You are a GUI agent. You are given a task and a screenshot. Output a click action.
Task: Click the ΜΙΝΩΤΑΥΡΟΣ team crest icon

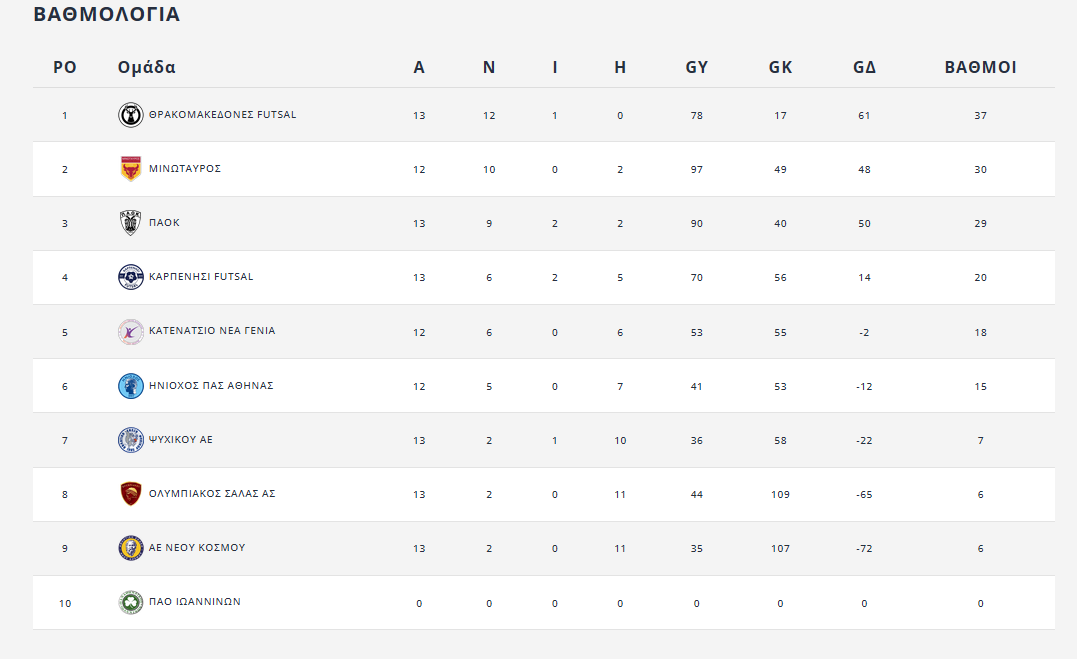click(130, 169)
